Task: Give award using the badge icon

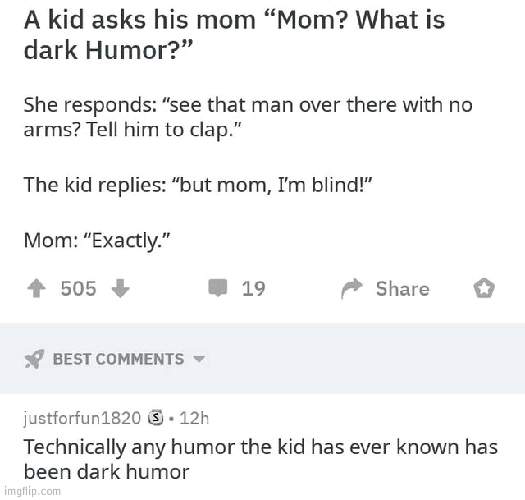Action: coord(484,288)
